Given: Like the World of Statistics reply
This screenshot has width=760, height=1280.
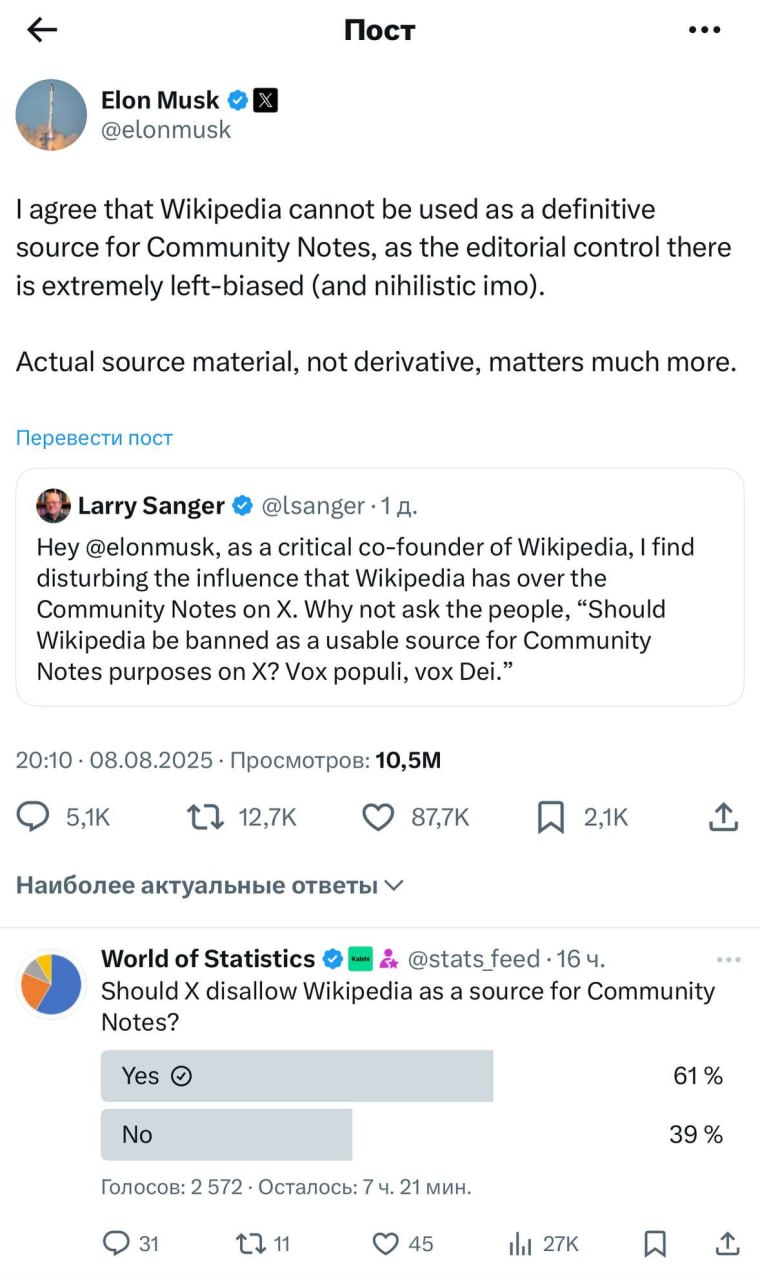Looking at the screenshot, I should [385, 1243].
